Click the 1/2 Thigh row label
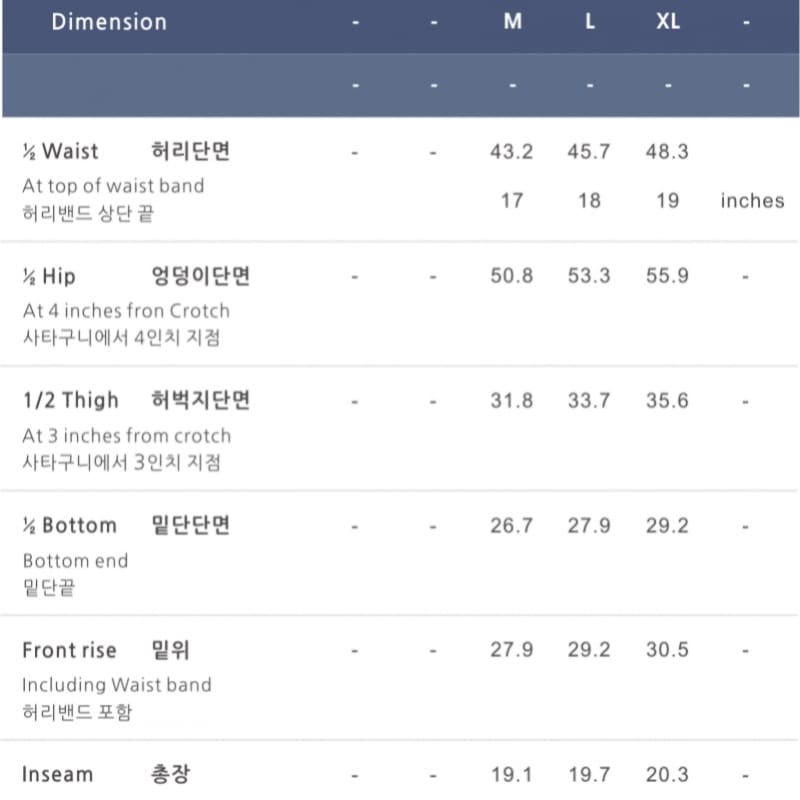Screen dimensions: 800x800 click(x=70, y=400)
